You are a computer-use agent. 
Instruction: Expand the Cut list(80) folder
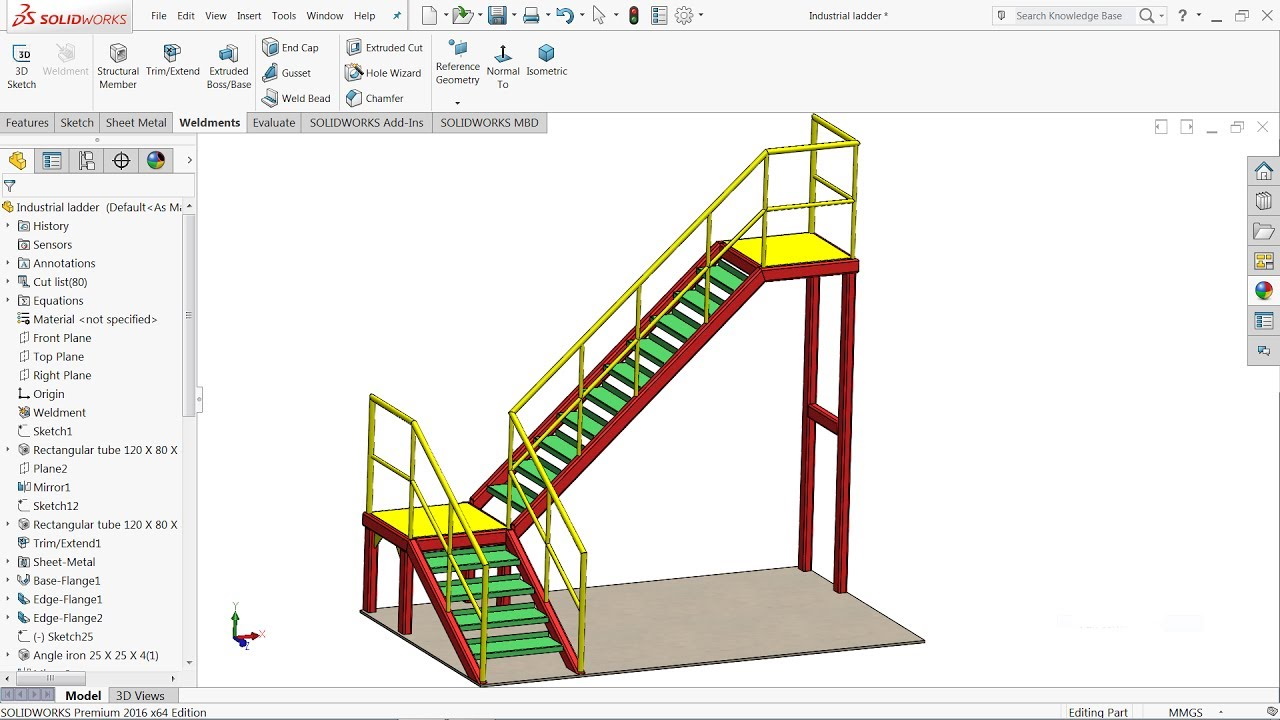[x=10, y=281]
